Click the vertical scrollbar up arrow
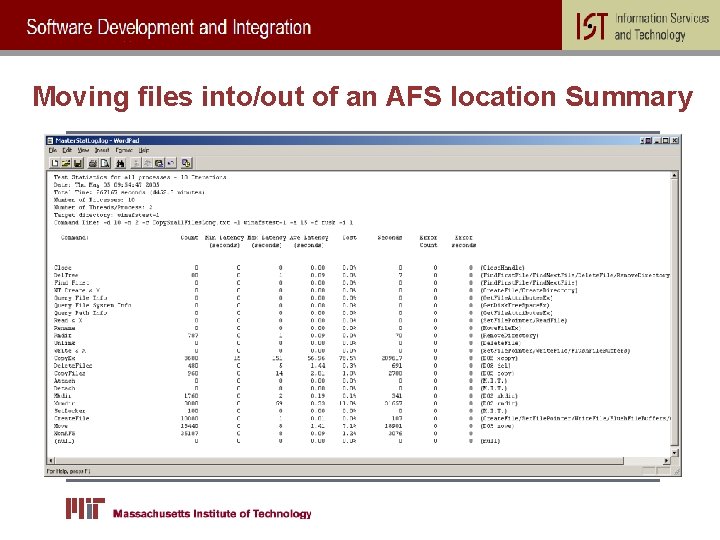The width and height of the screenshot is (720, 540). [674, 175]
